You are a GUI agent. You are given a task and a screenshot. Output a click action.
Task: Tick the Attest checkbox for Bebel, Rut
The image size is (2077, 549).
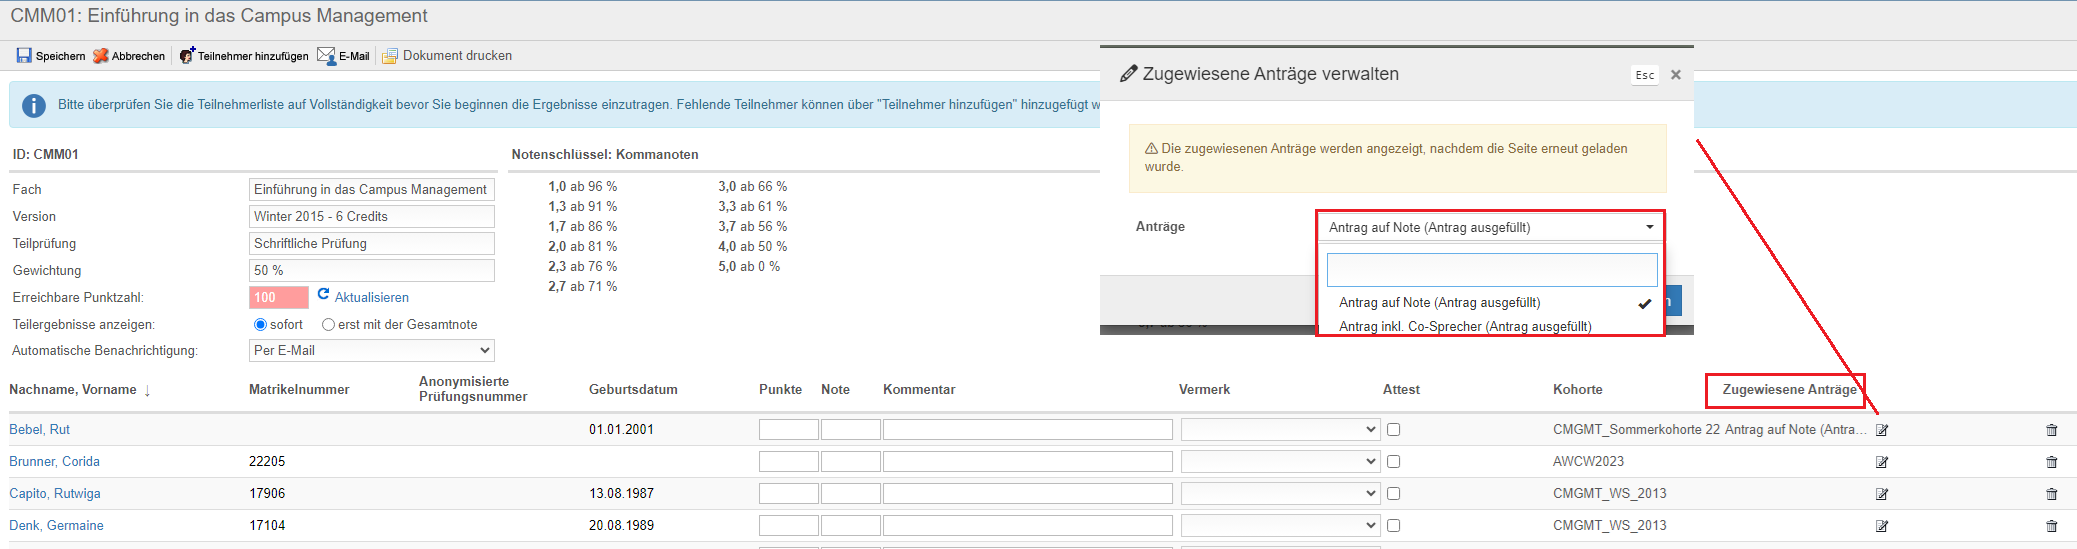1394,430
